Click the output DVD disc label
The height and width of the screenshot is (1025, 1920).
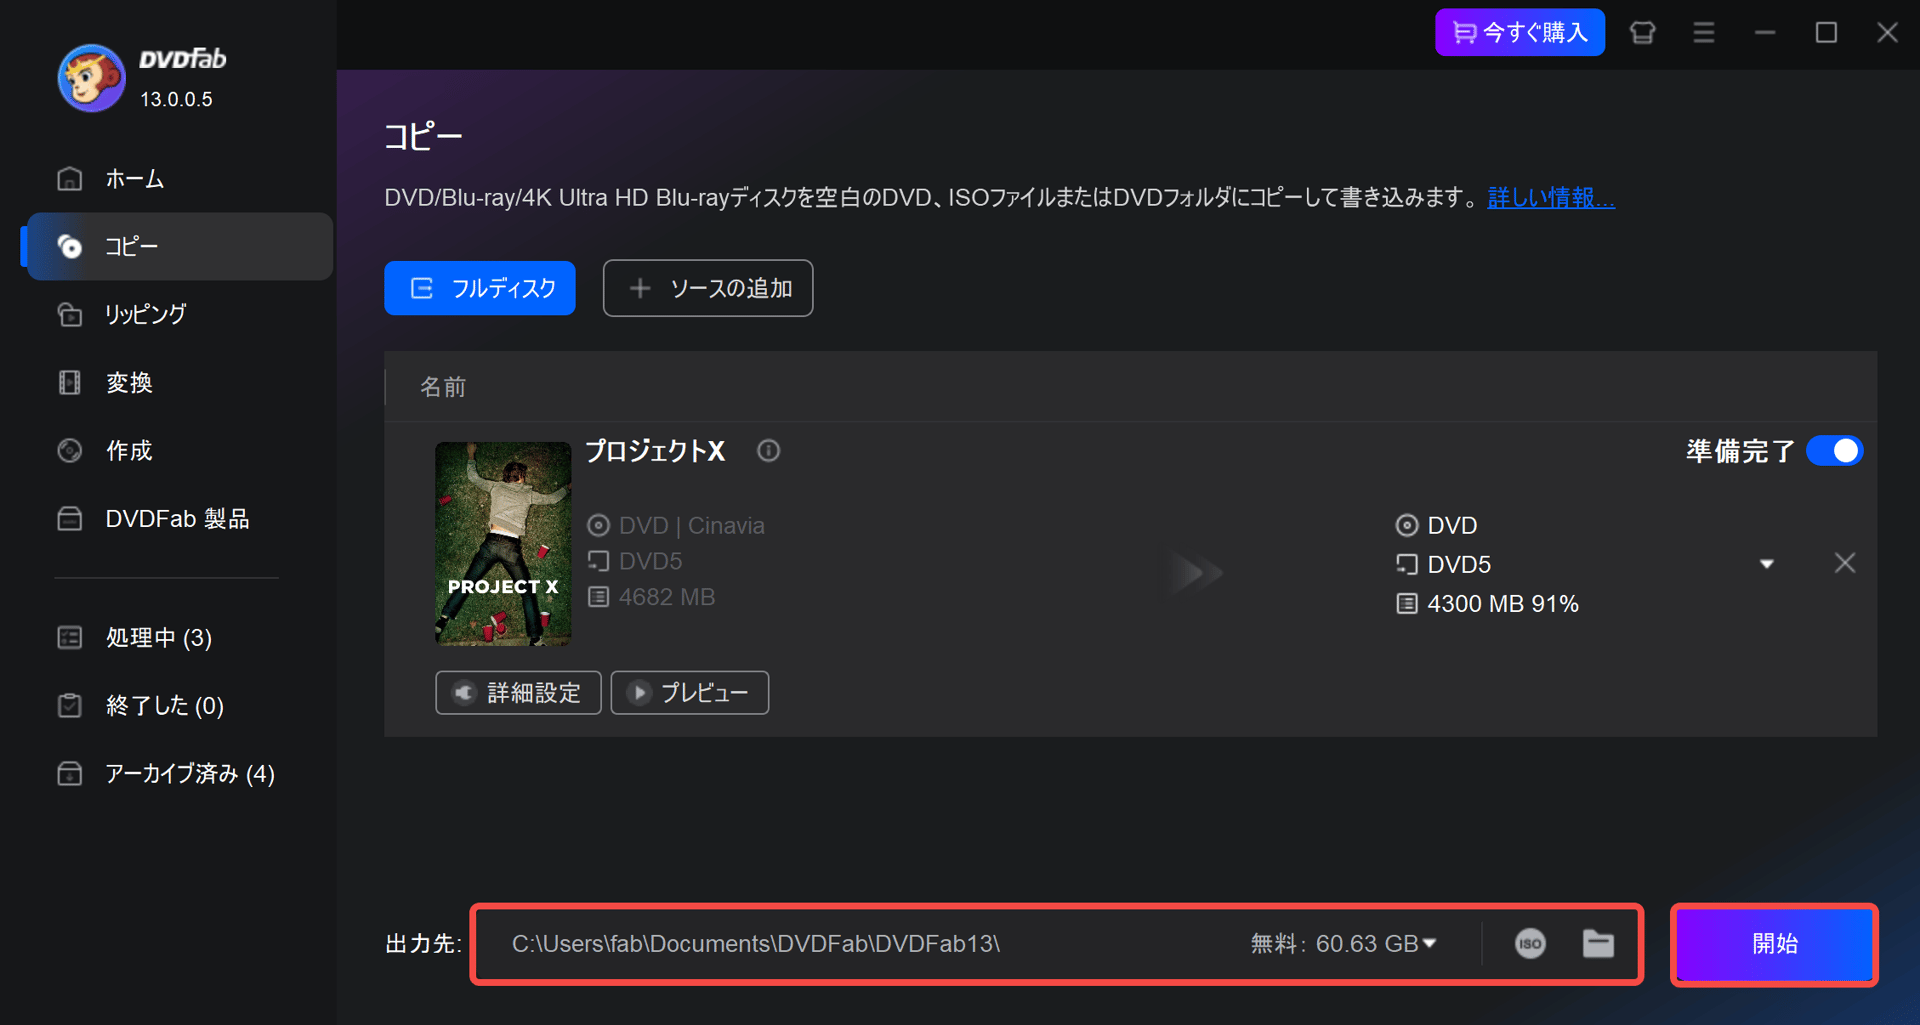tap(1452, 525)
